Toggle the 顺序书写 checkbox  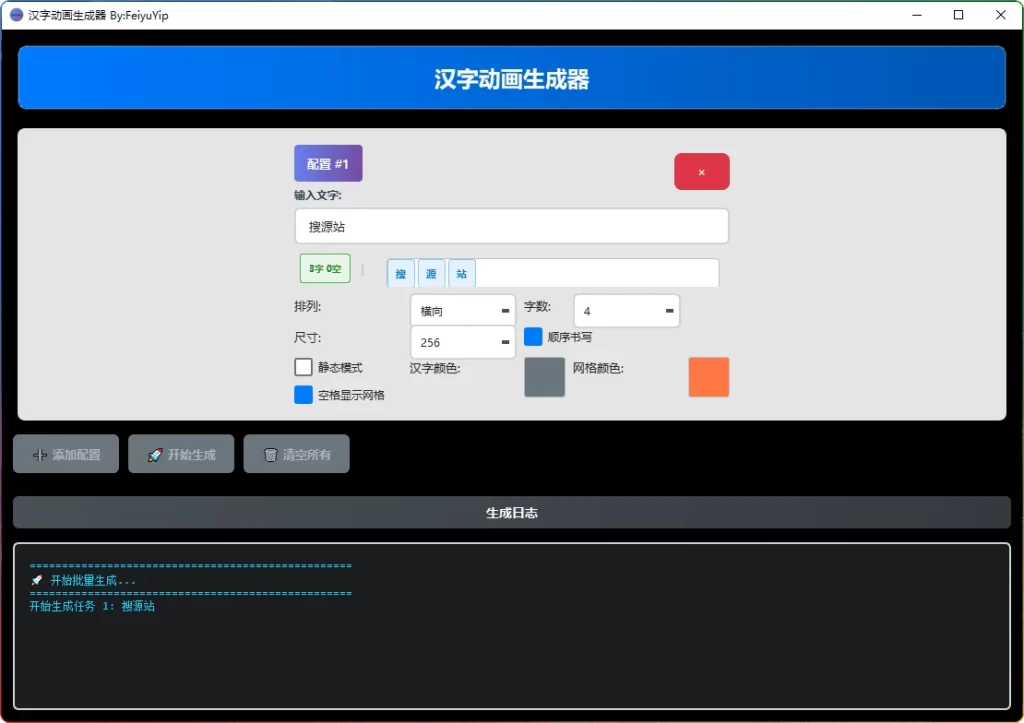click(x=533, y=337)
